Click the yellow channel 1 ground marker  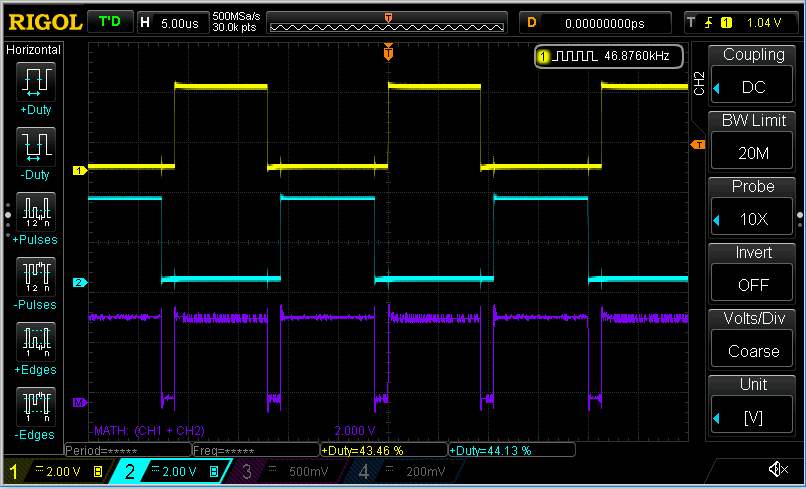[77, 171]
